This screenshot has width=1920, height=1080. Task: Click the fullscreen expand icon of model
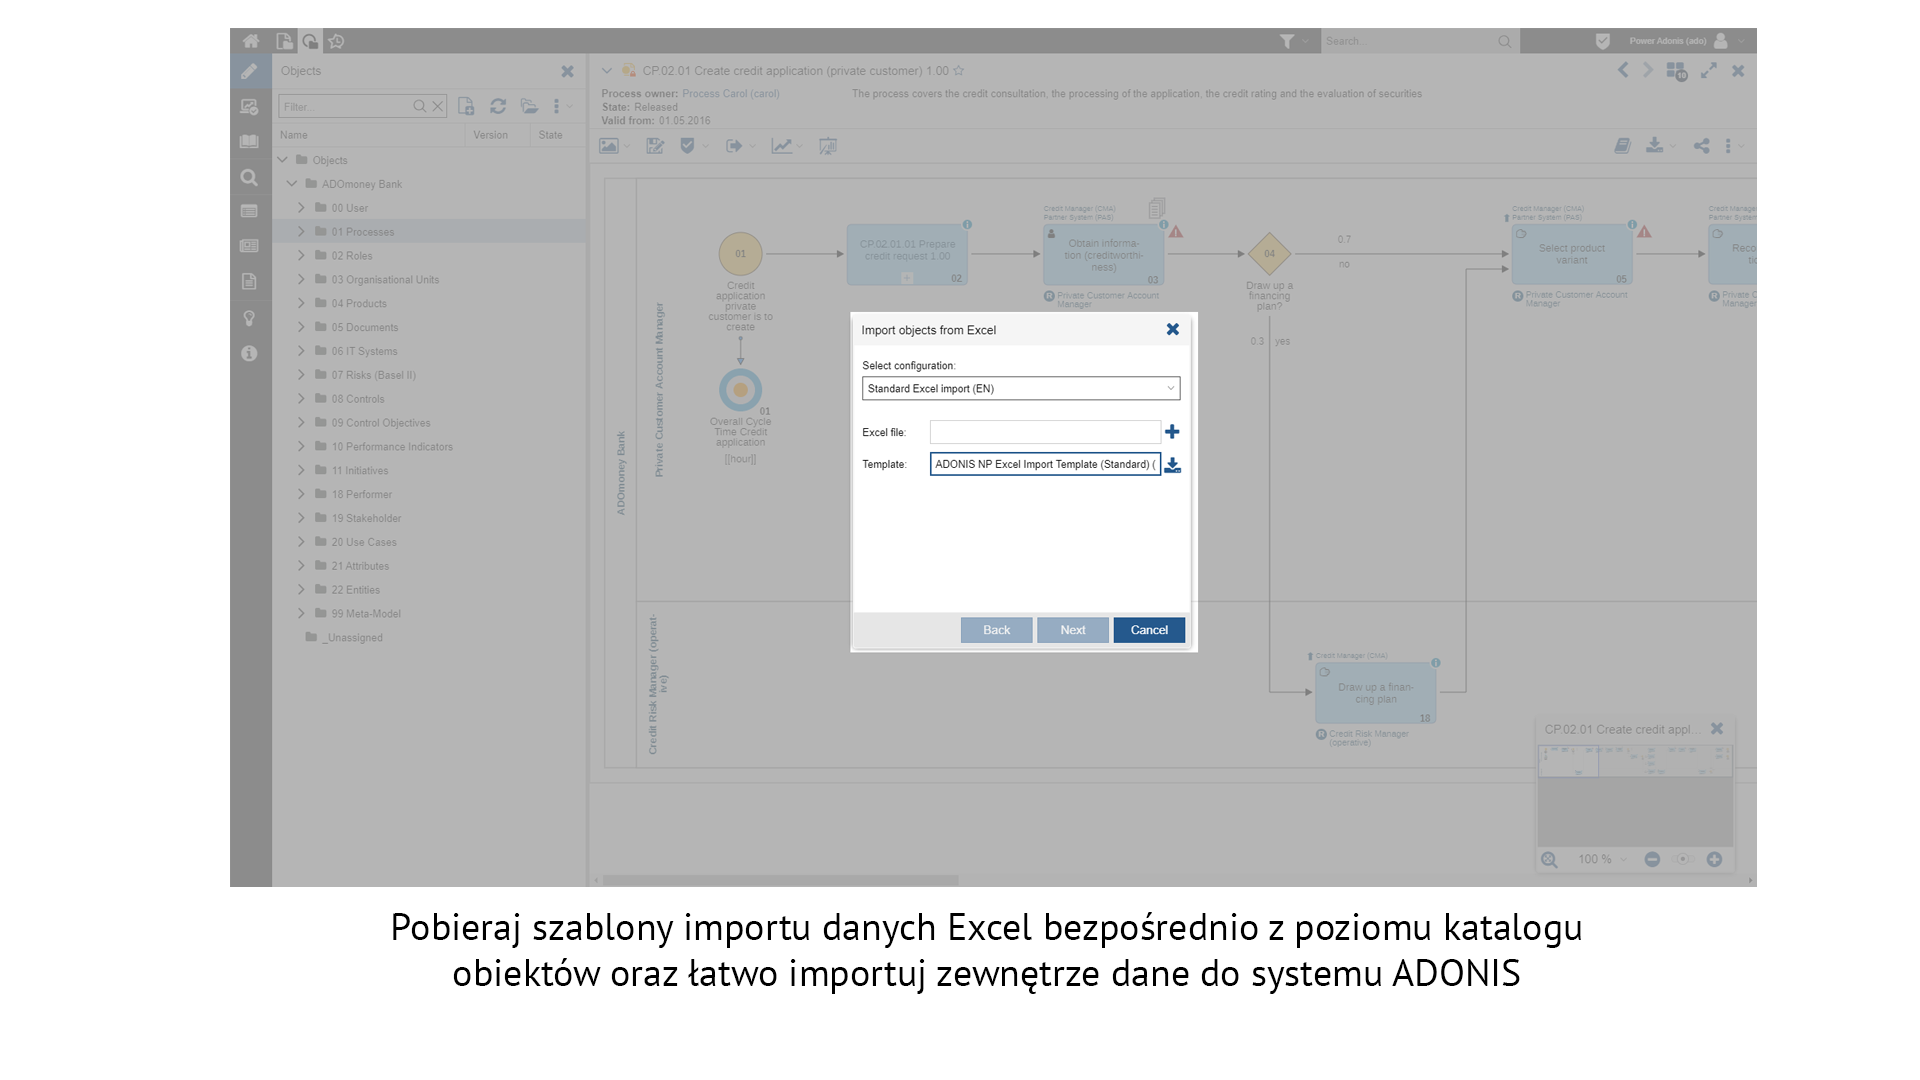(x=1709, y=71)
